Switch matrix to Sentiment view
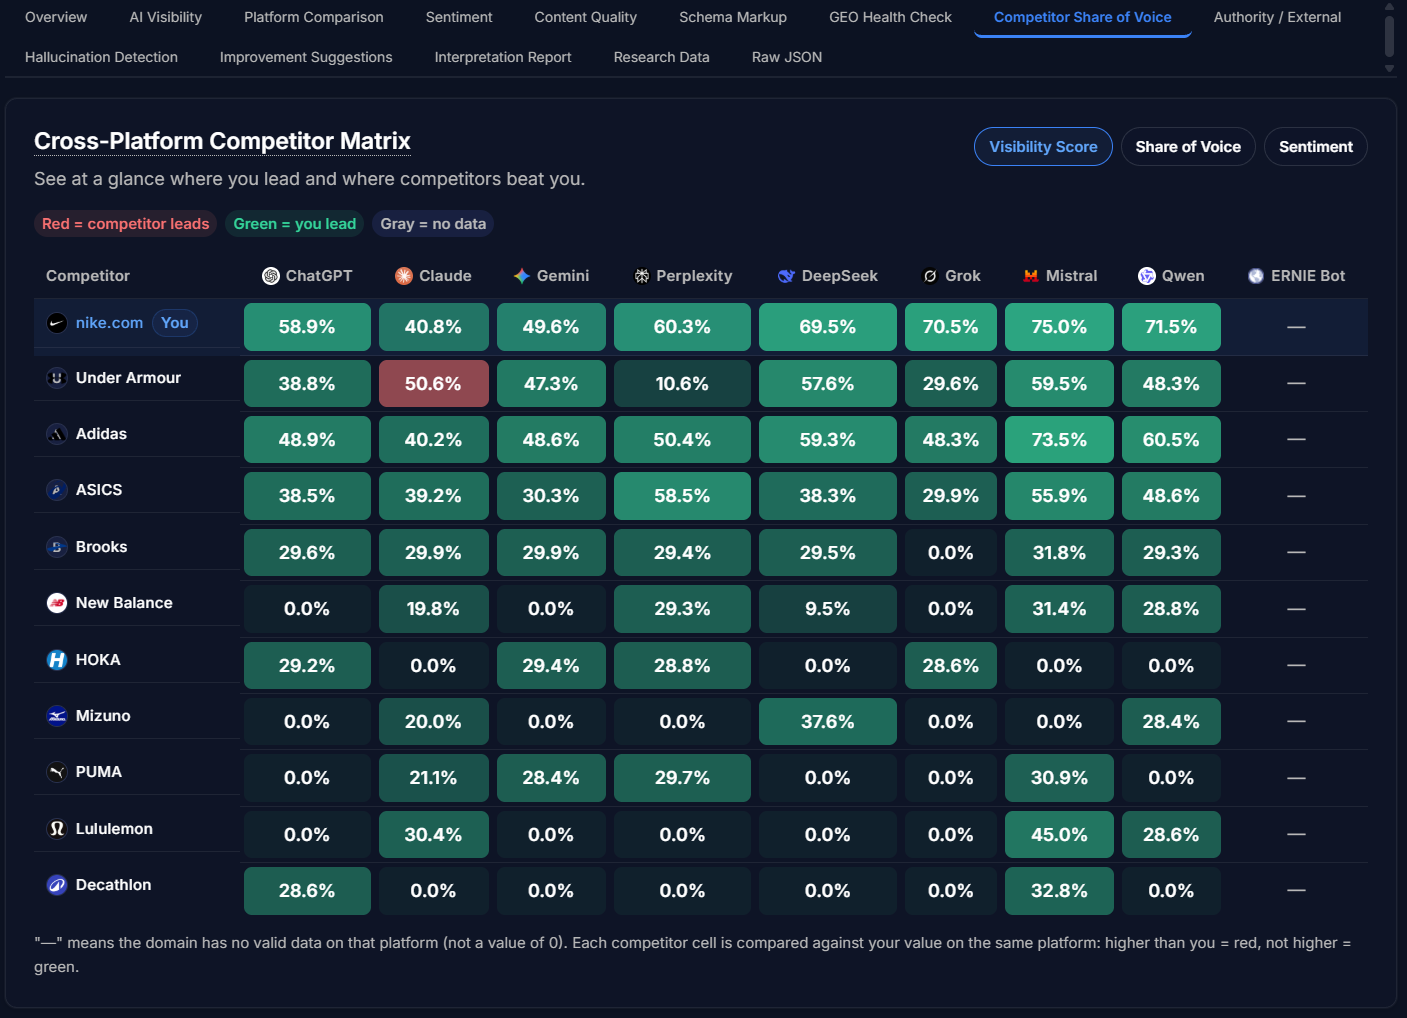Viewport: 1407px width, 1018px height. pos(1316,147)
